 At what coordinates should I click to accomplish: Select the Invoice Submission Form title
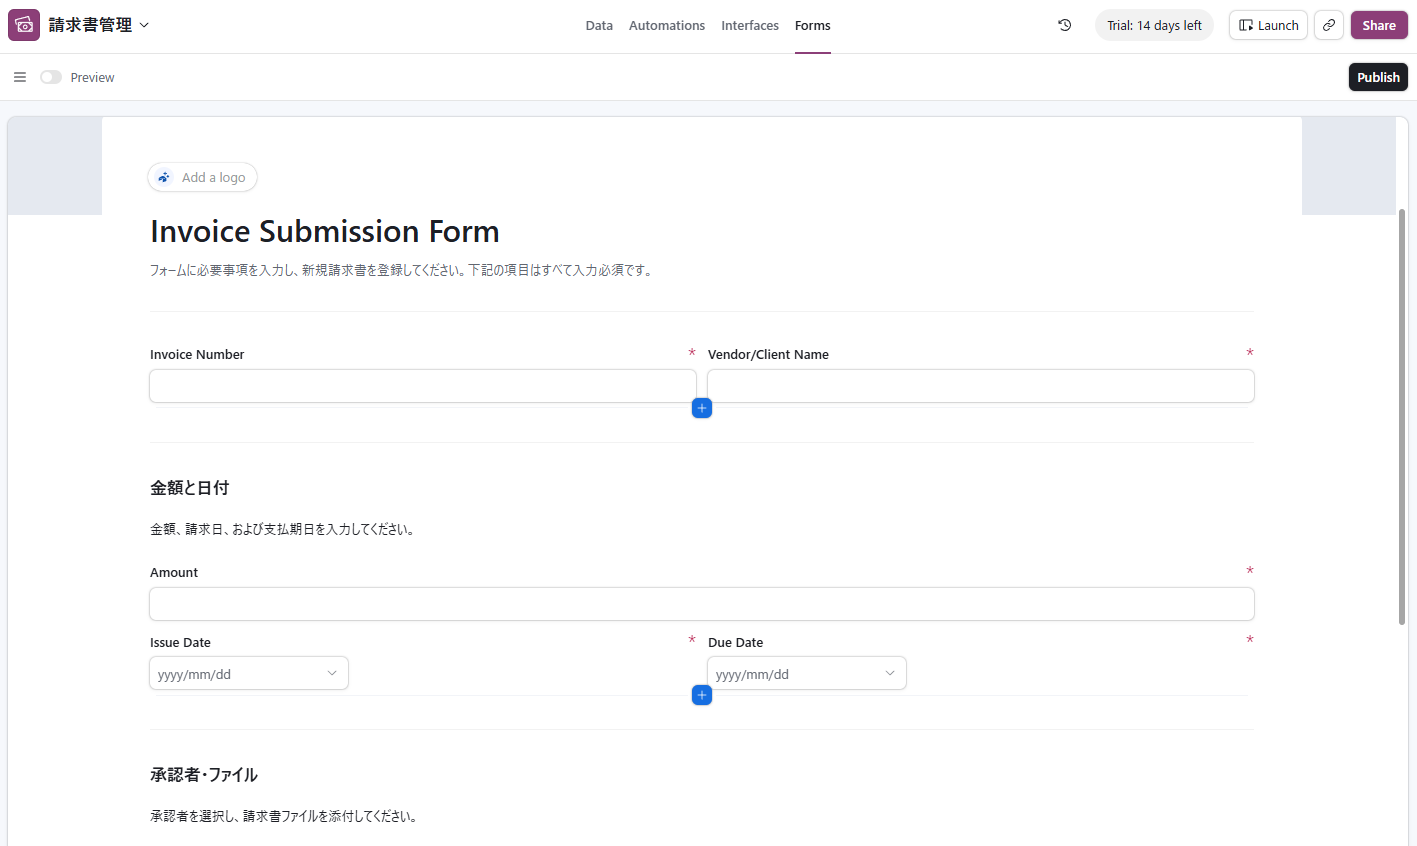tap(325, 231)
